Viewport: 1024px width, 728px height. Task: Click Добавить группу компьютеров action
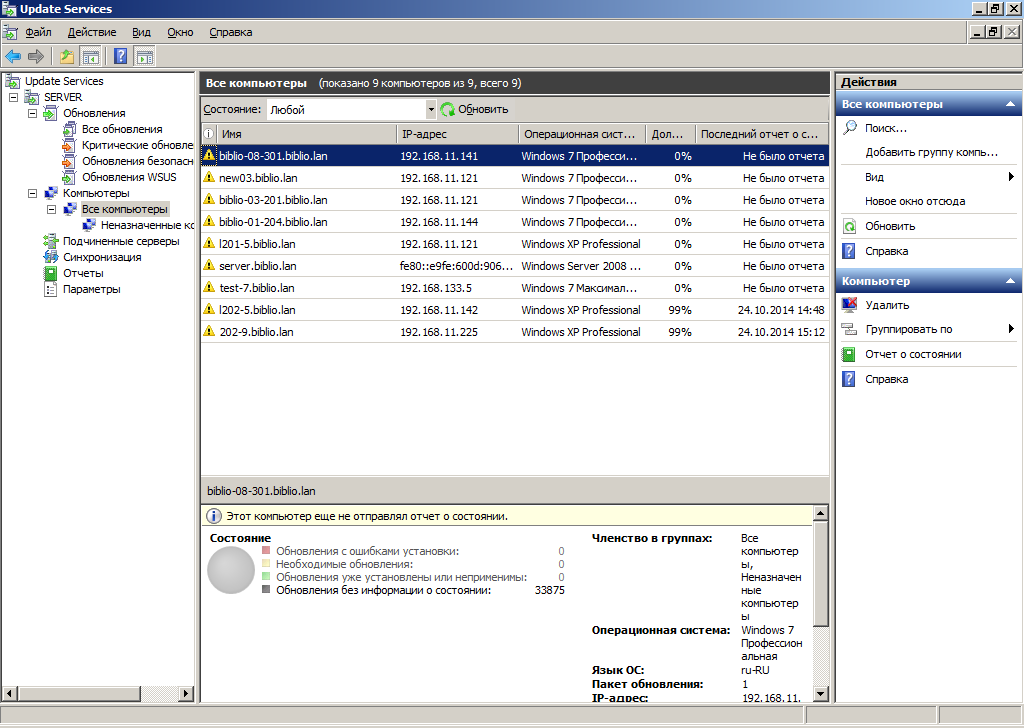click(931, 152)
